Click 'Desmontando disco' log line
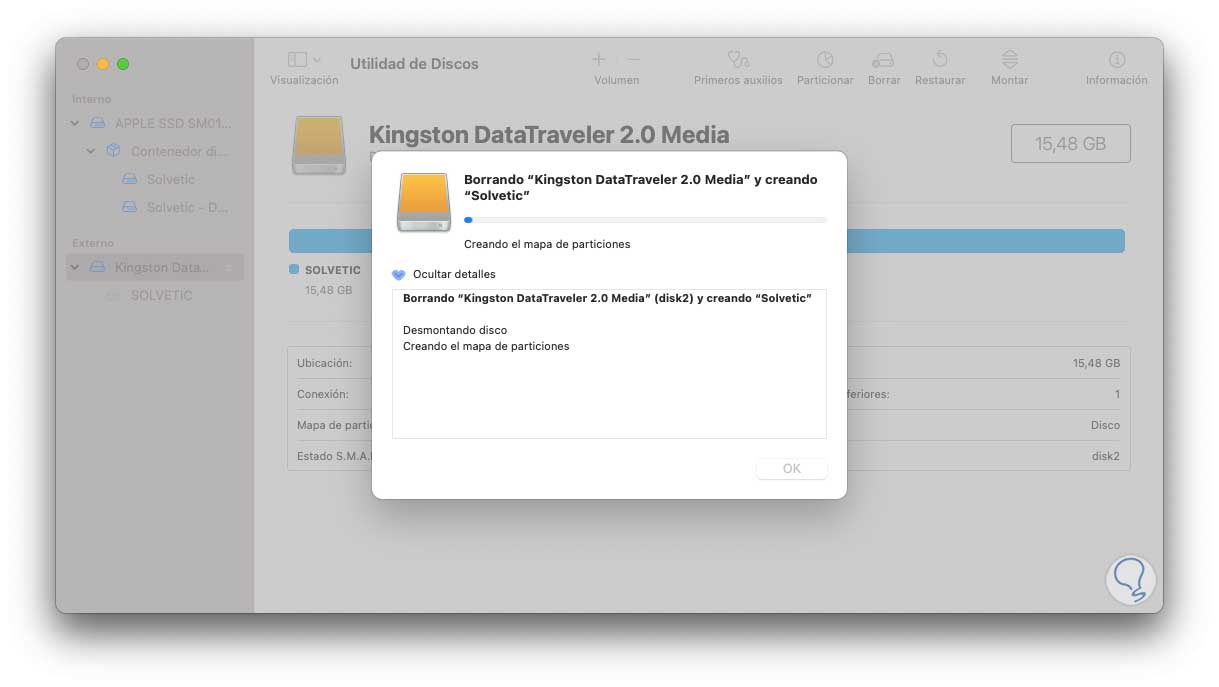The width and height of the screenshot is (1219, 687). click(x=455, y=330)
